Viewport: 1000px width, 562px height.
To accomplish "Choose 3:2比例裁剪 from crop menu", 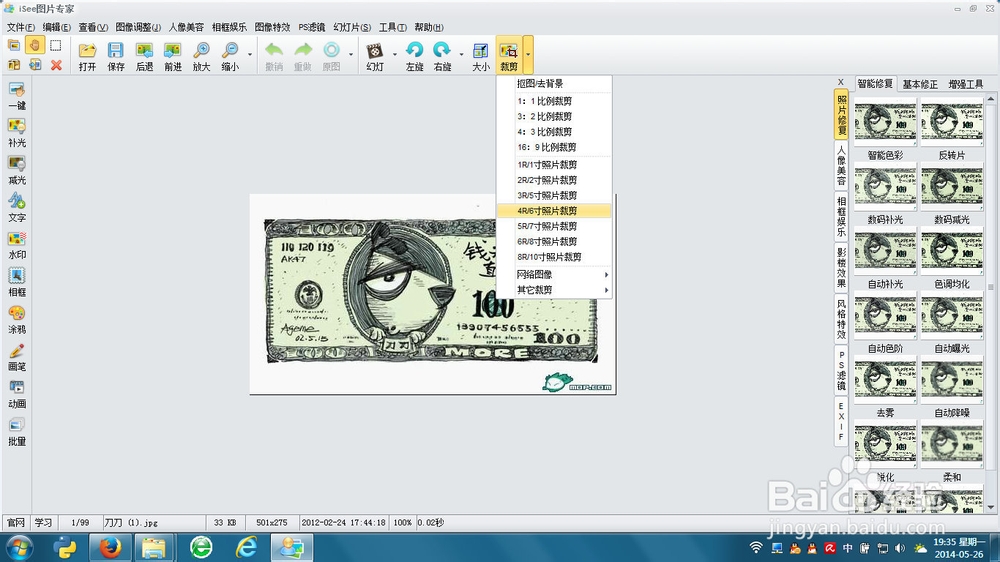I will [554, 116].
